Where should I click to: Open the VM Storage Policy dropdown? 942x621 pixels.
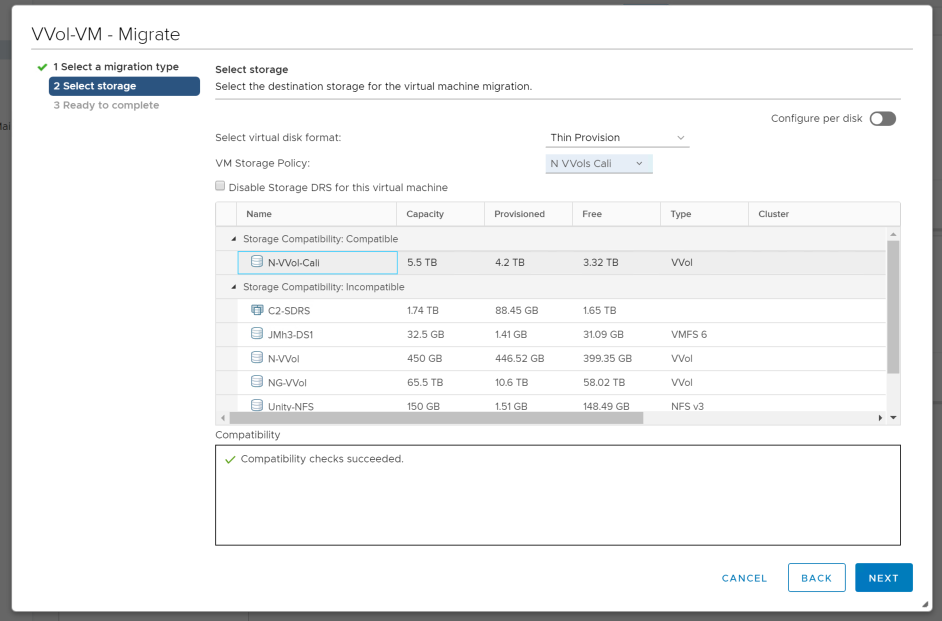(x=598, y=163)
